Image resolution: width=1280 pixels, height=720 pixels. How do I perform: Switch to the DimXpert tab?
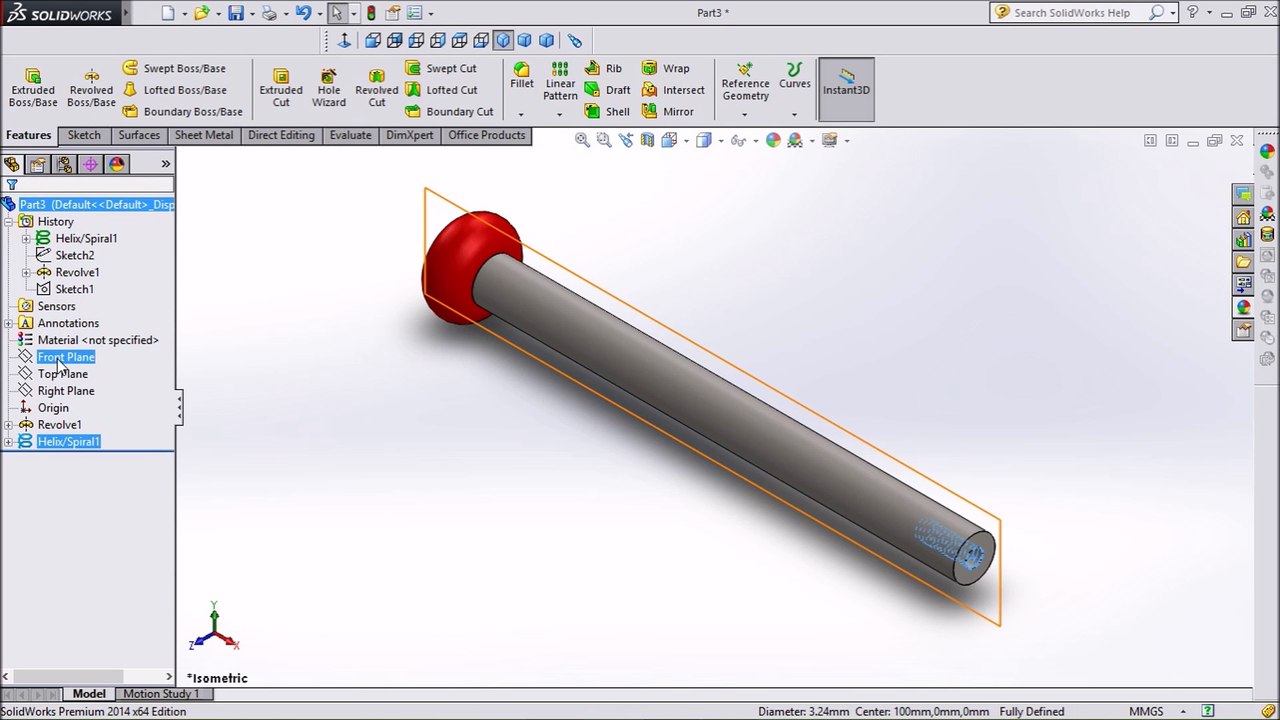point(410,136)
